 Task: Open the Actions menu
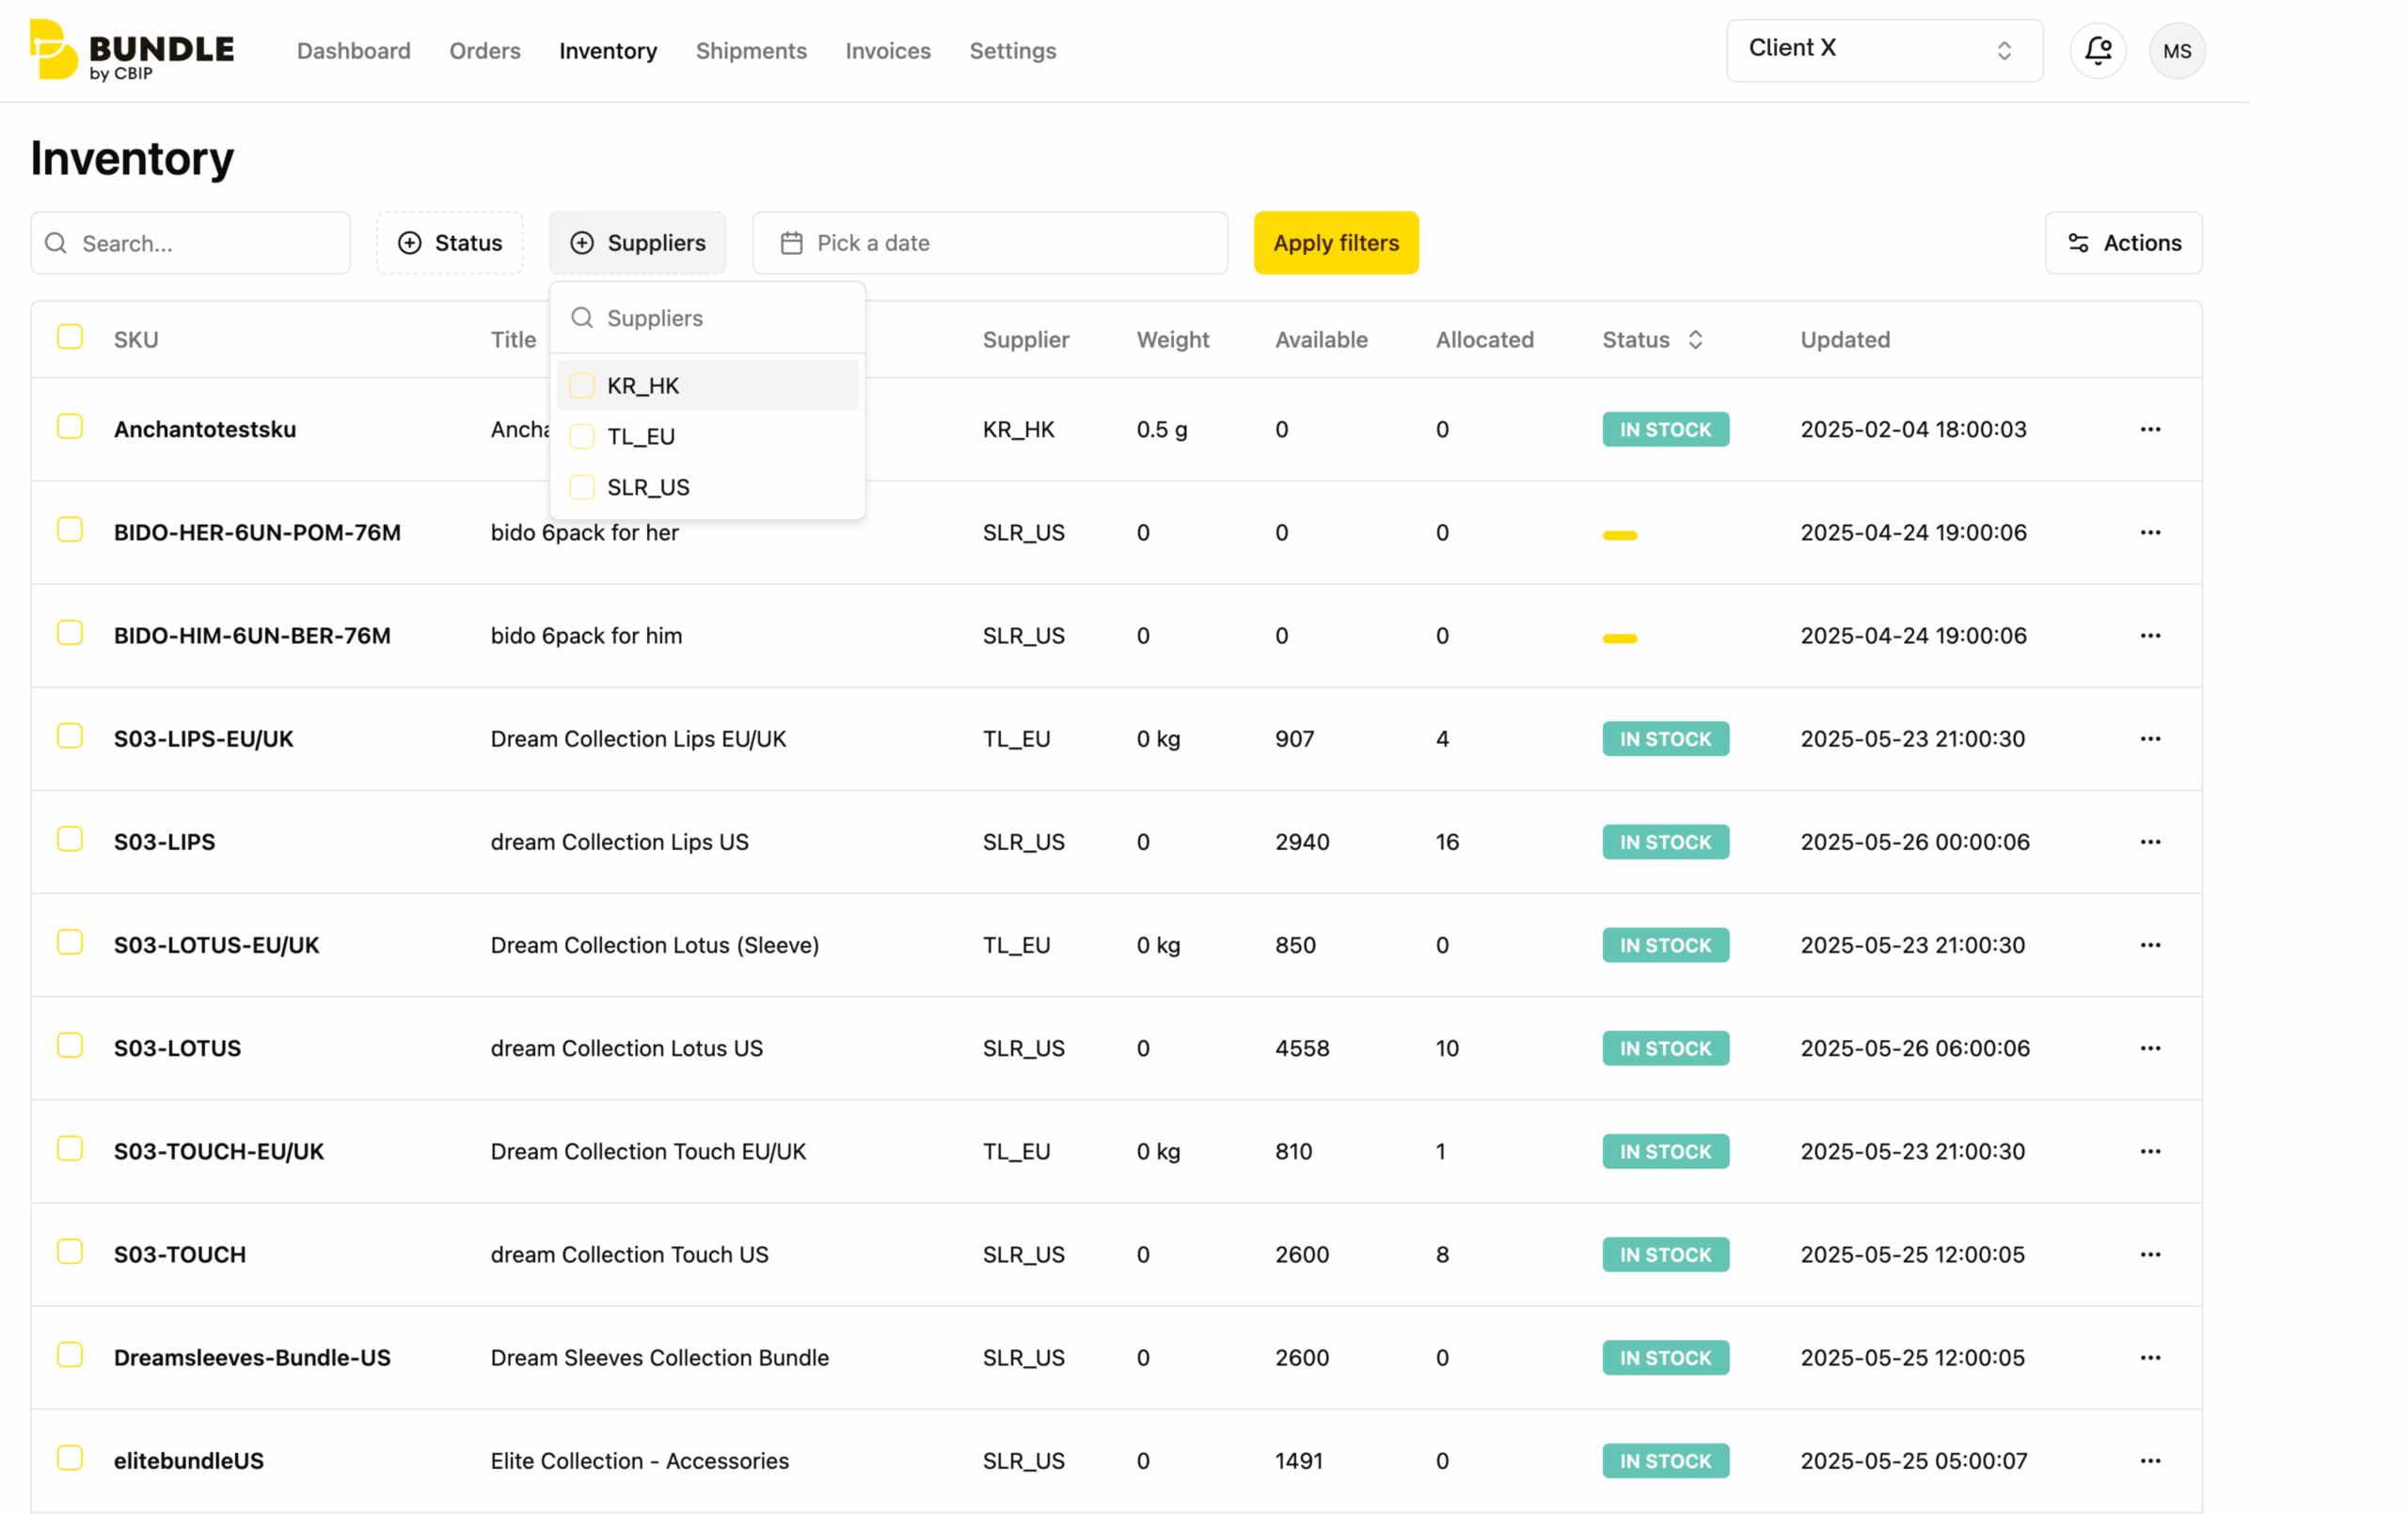[x=2123, y=242]
